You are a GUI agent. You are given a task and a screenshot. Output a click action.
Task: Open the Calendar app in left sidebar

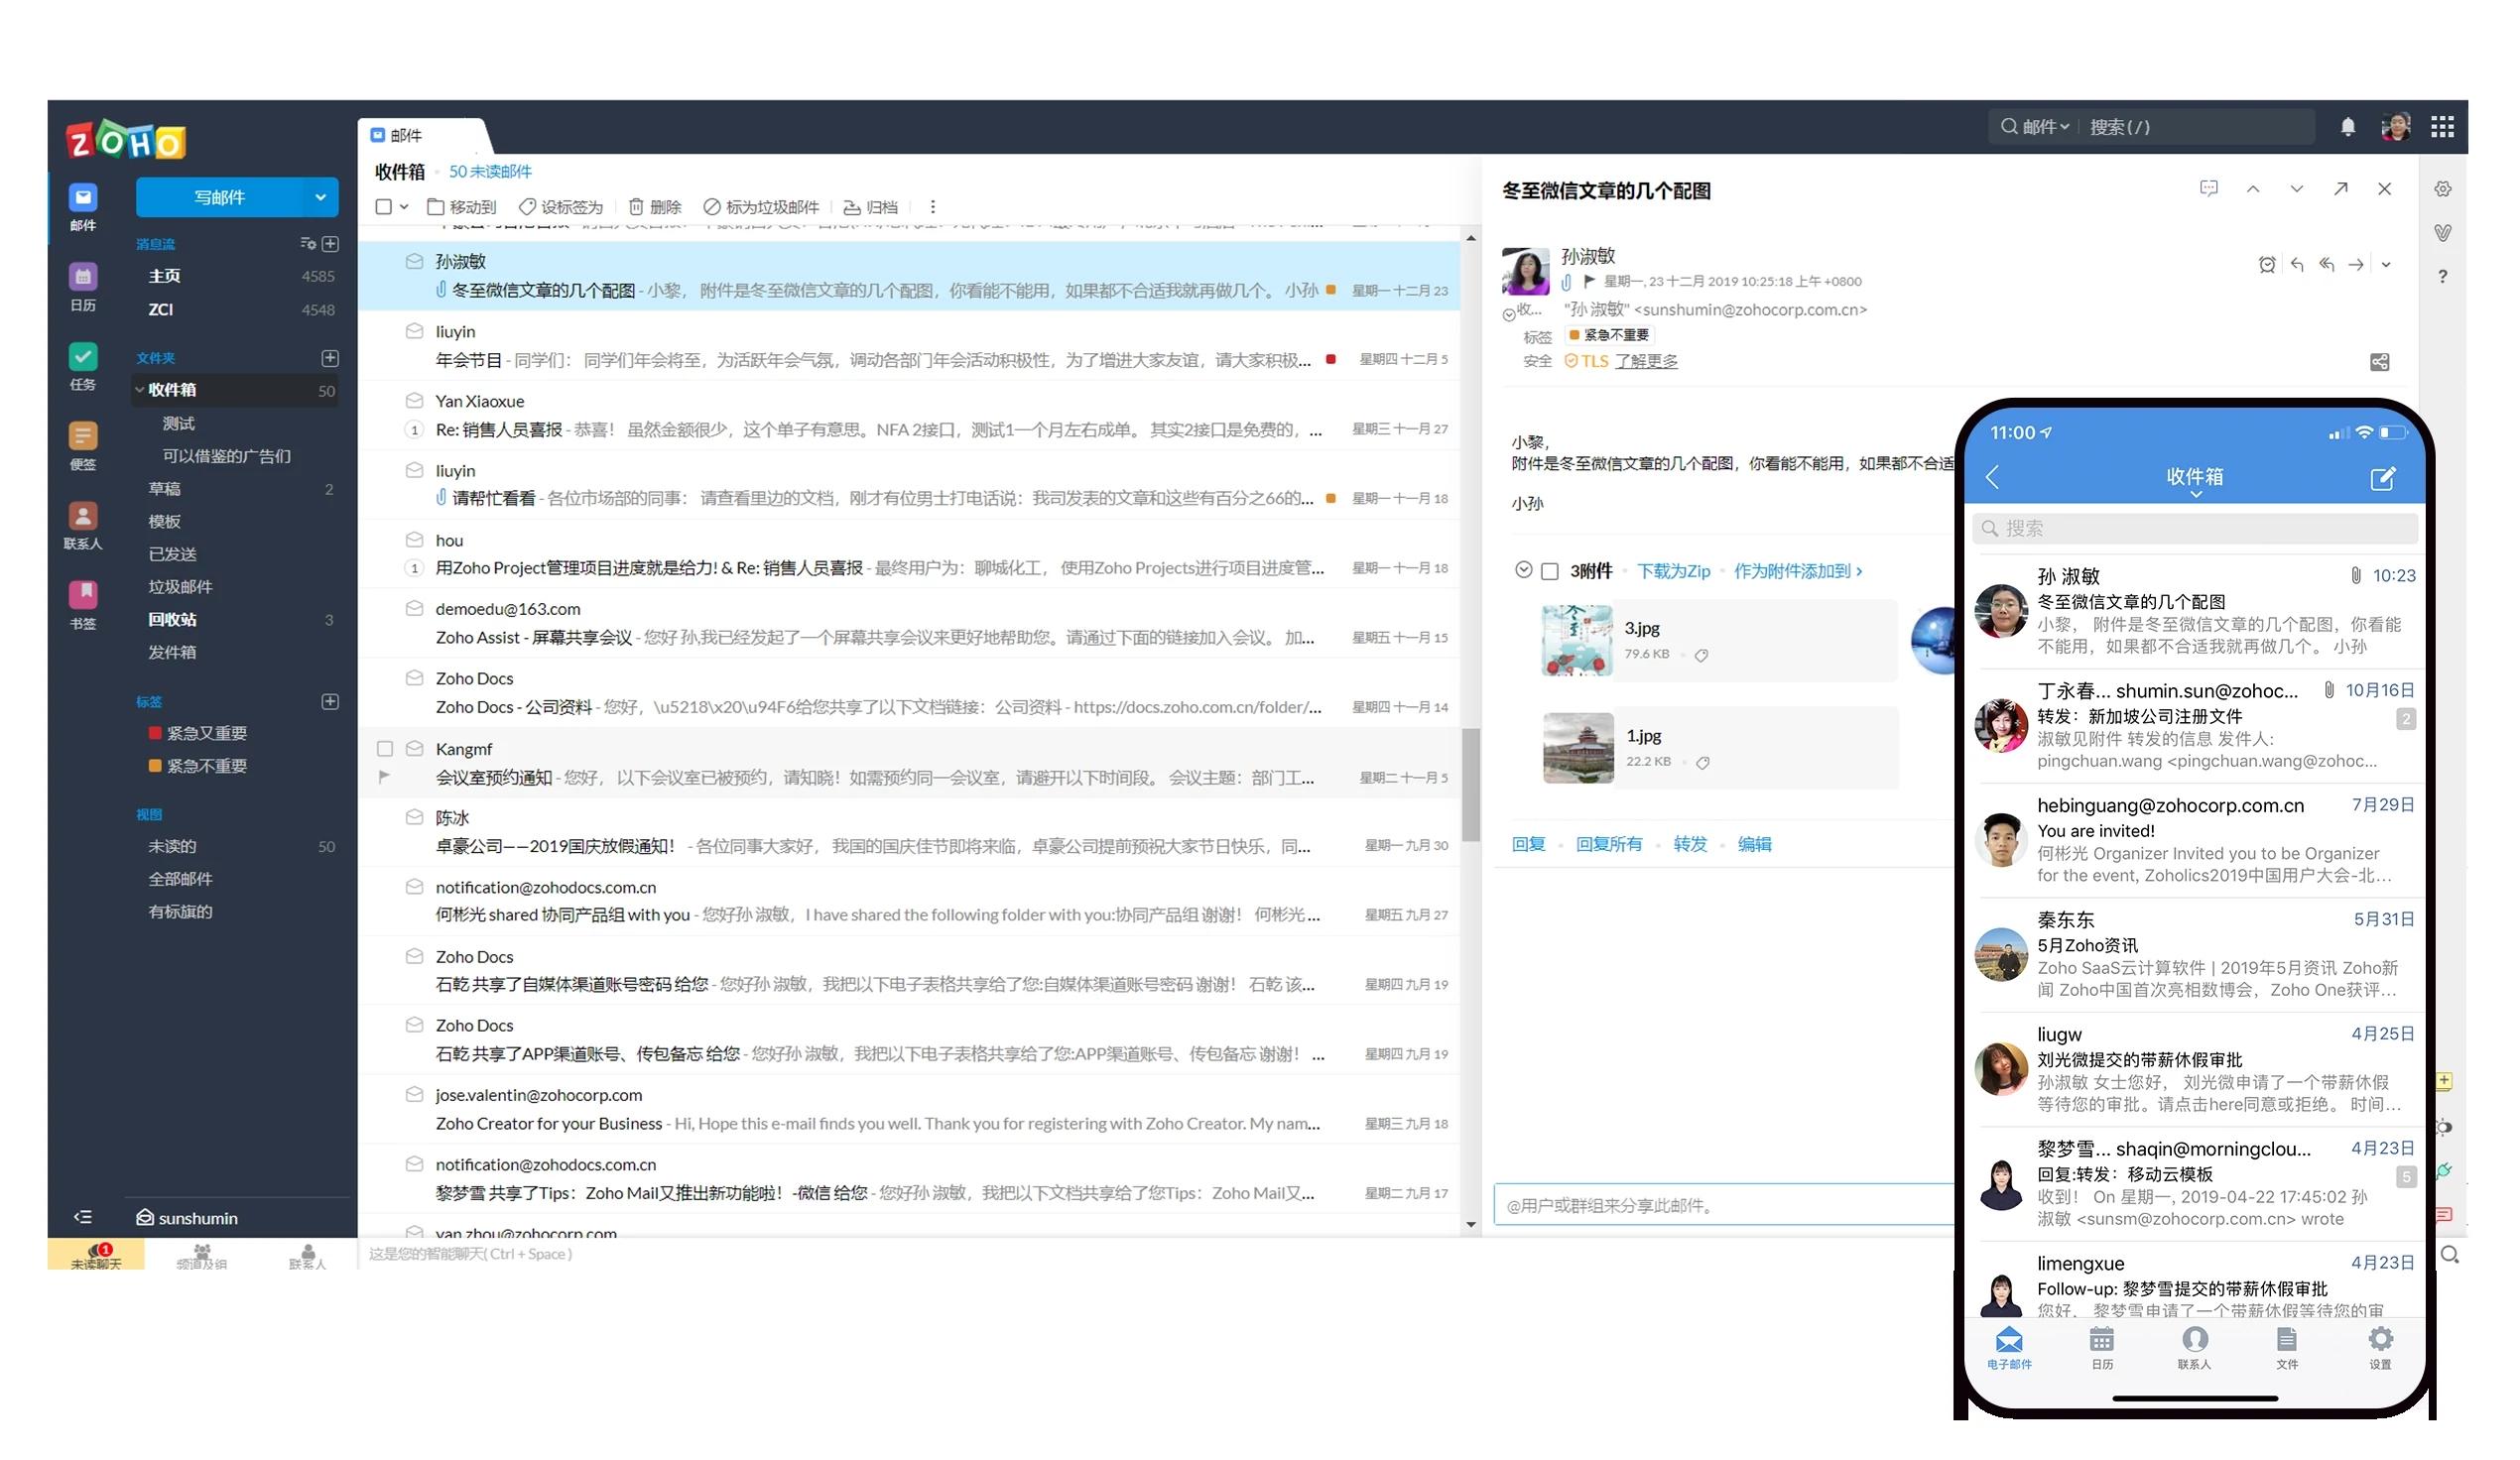click(x=83, y=277)
